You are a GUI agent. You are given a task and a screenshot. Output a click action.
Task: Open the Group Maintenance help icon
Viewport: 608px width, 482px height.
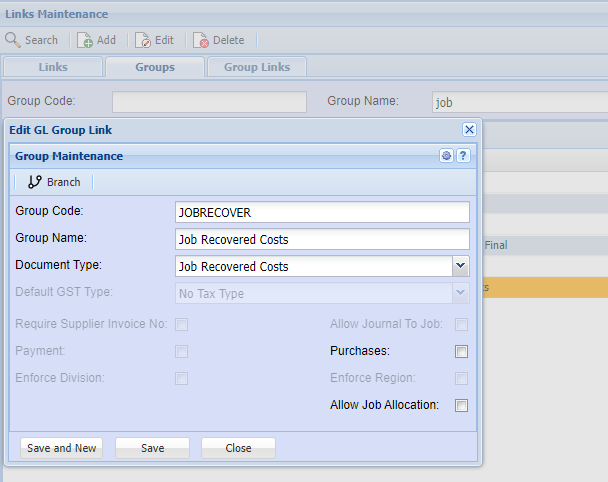pyautogui.click(x=463, y=156)
